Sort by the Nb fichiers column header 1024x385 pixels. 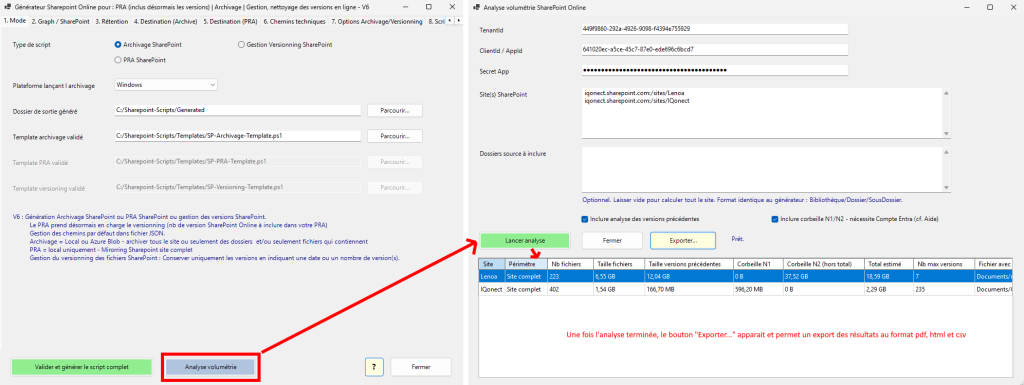570,264
